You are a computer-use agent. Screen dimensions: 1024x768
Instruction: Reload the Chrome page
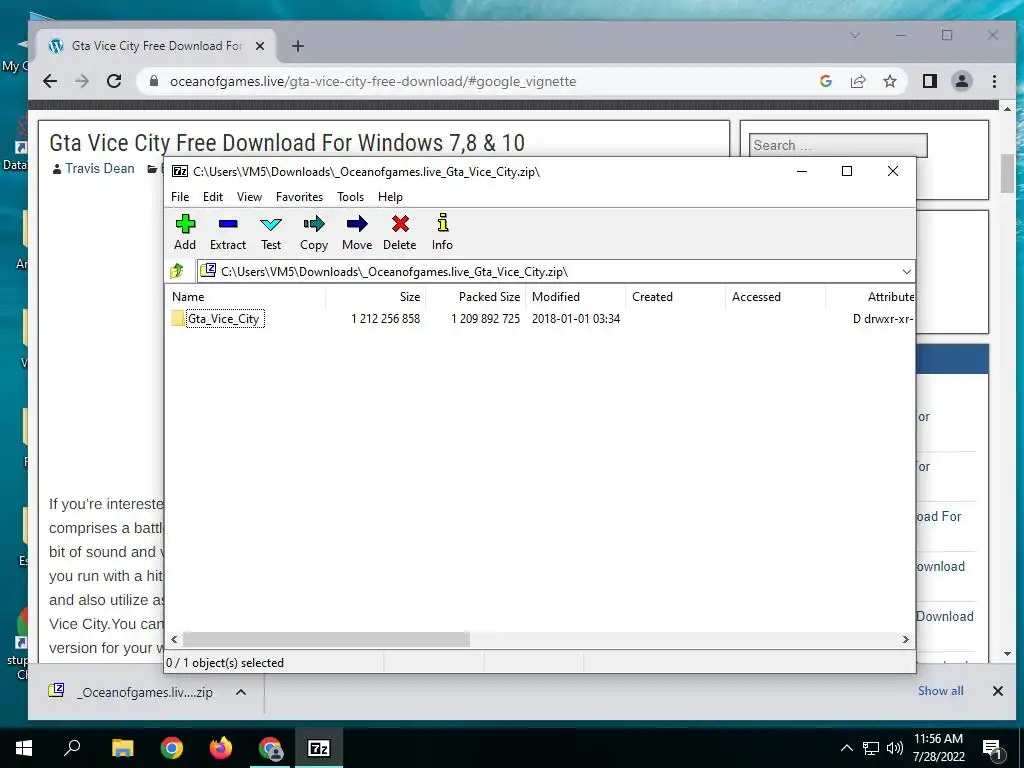114,81
